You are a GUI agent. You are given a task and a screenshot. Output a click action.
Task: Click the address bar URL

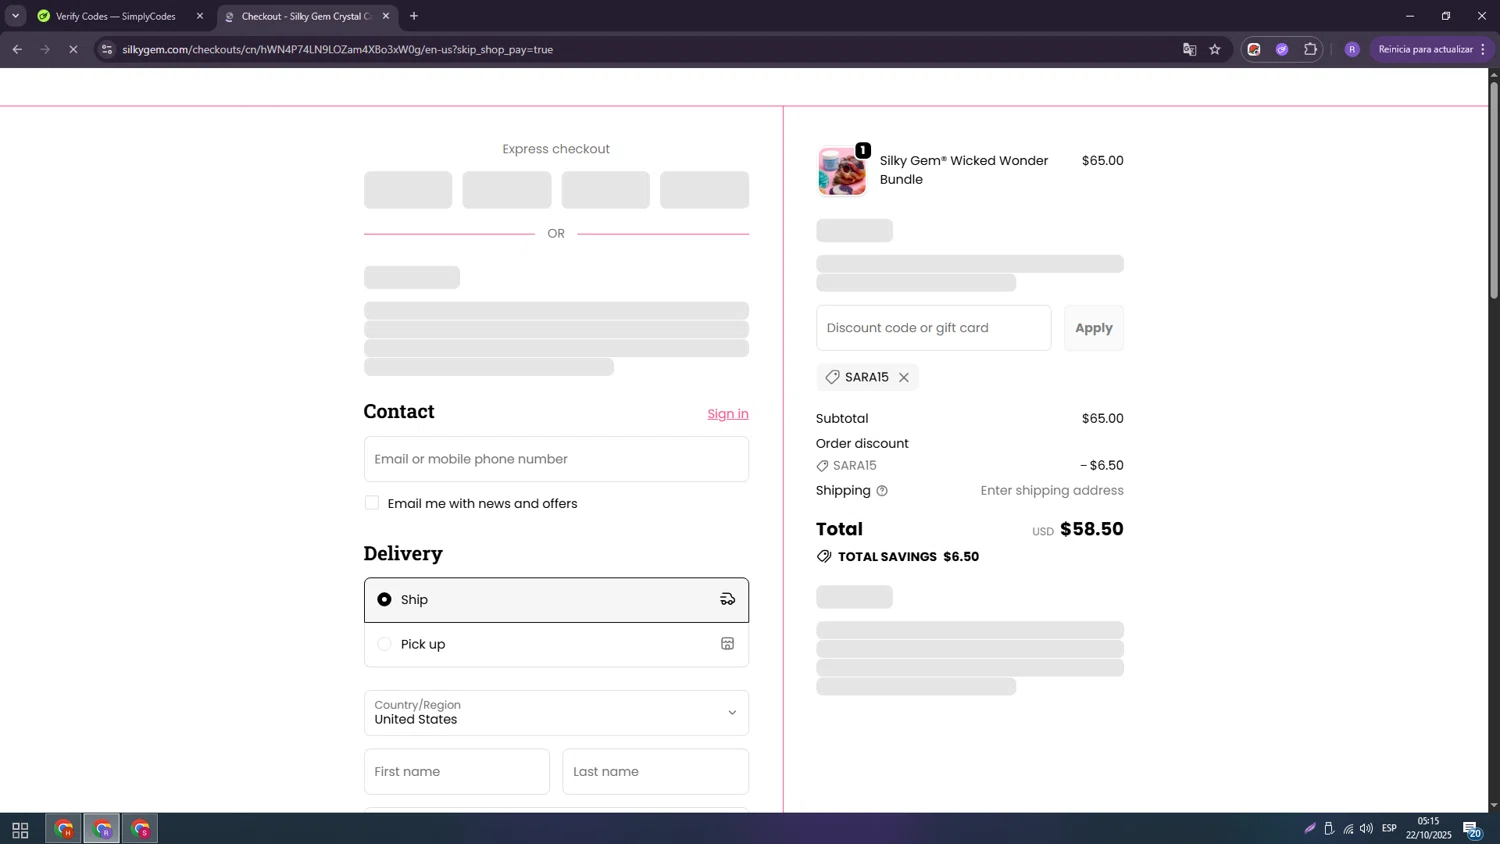pyautogui.click(x=338, y=49)
